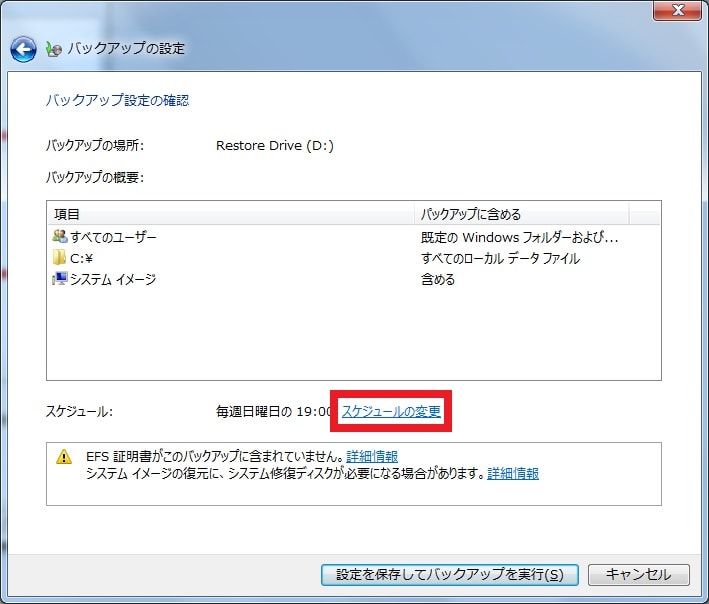Go back with the blue arrow button
709x604 pixels.
(23, 49)
